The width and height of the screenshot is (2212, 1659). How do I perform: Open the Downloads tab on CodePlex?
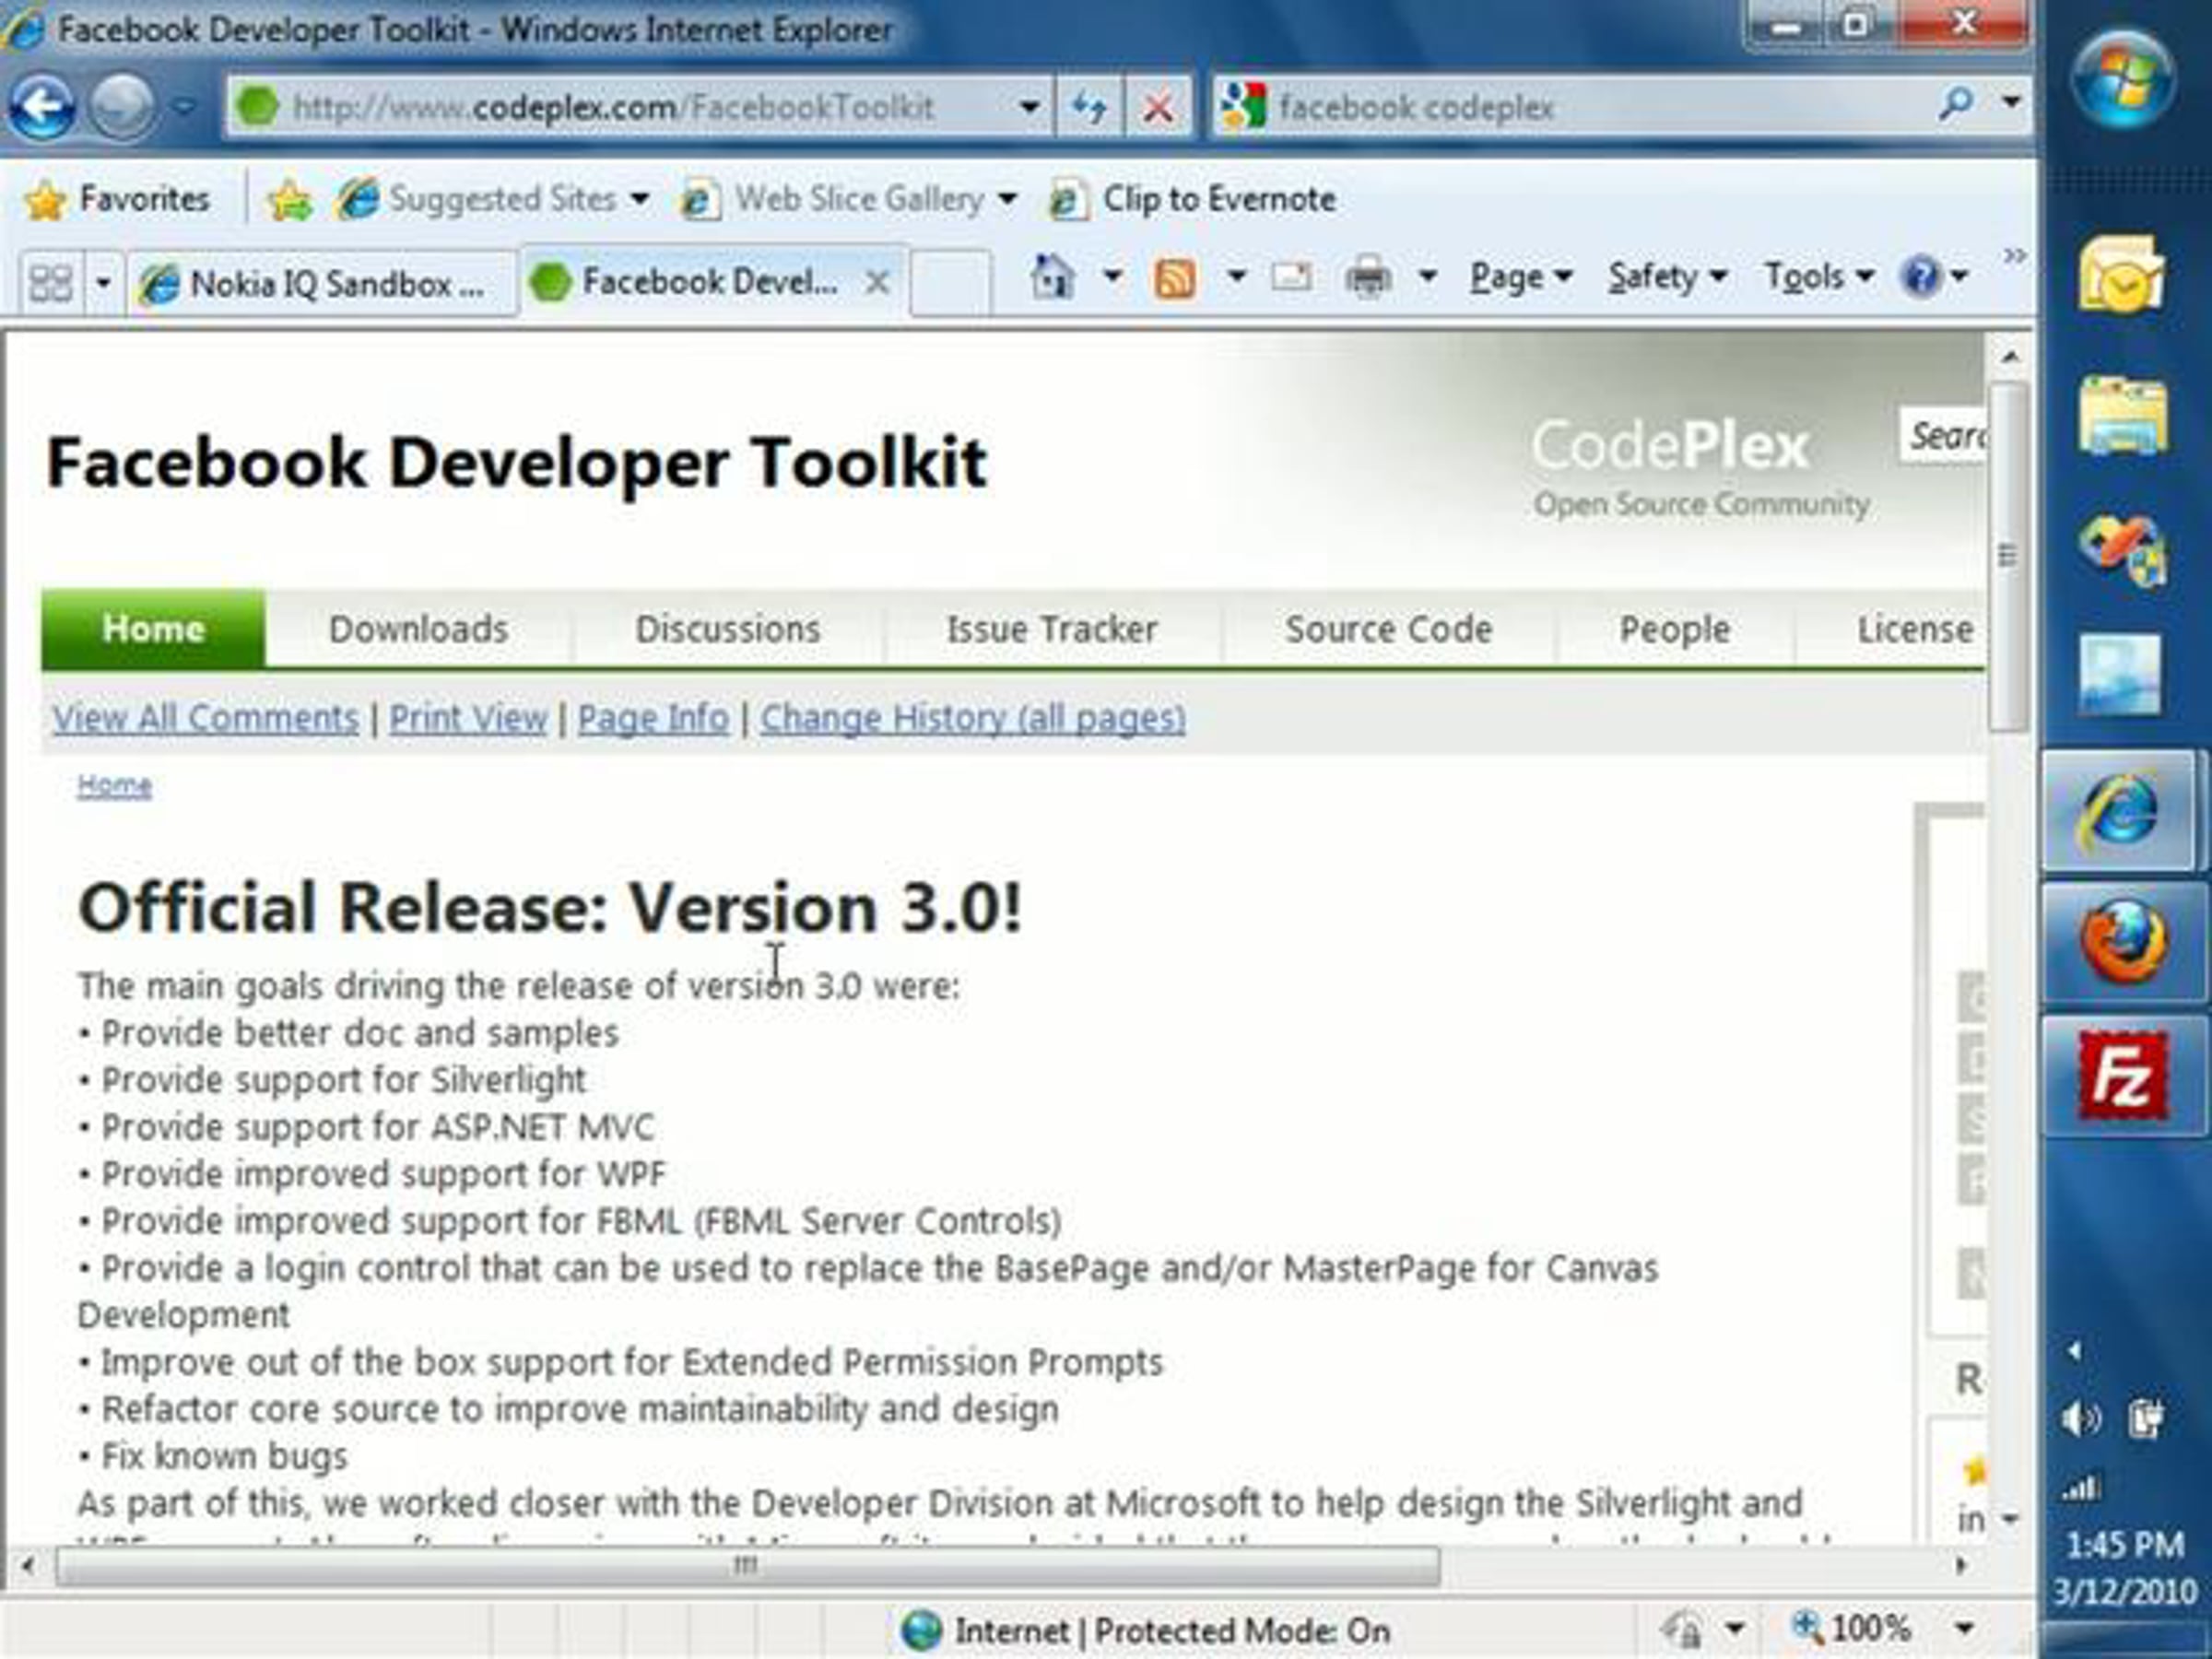418,629
